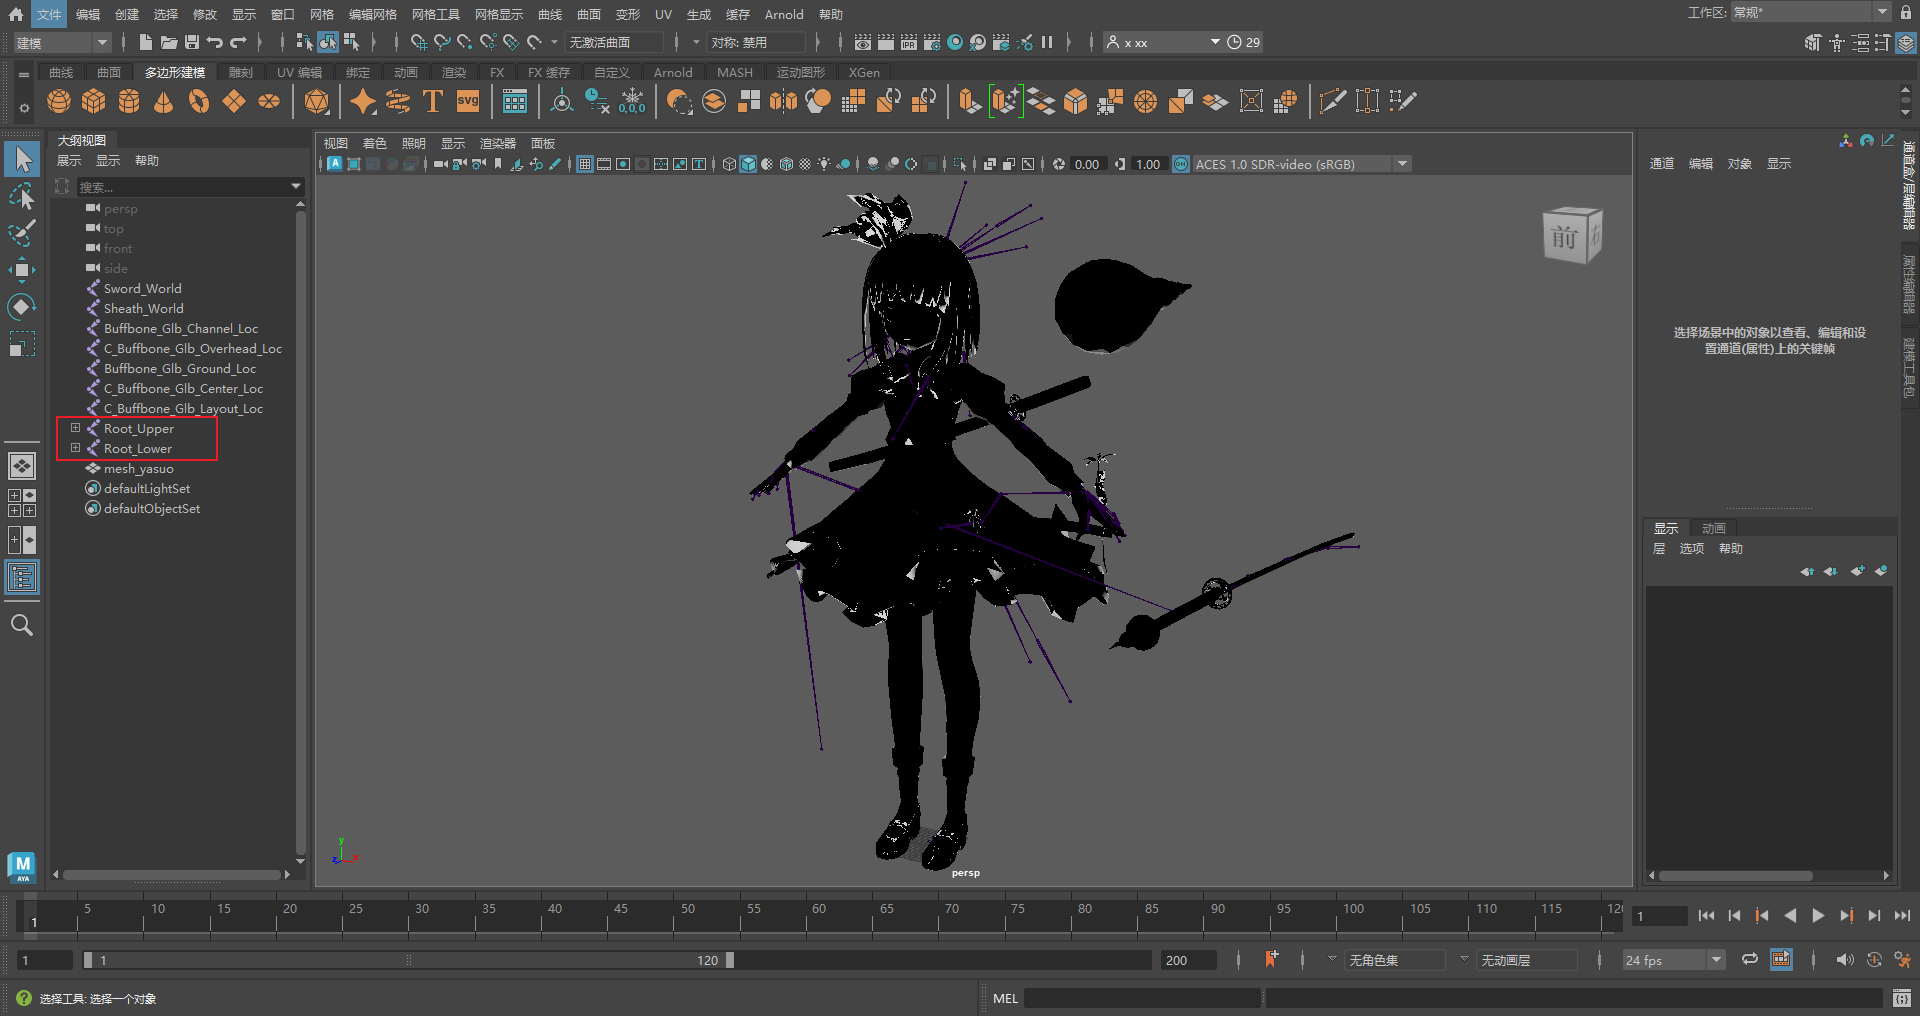Create a polygon torus from the shelf
The height and width of the screenshot is (1016, 1920).
tap(199, 101)
